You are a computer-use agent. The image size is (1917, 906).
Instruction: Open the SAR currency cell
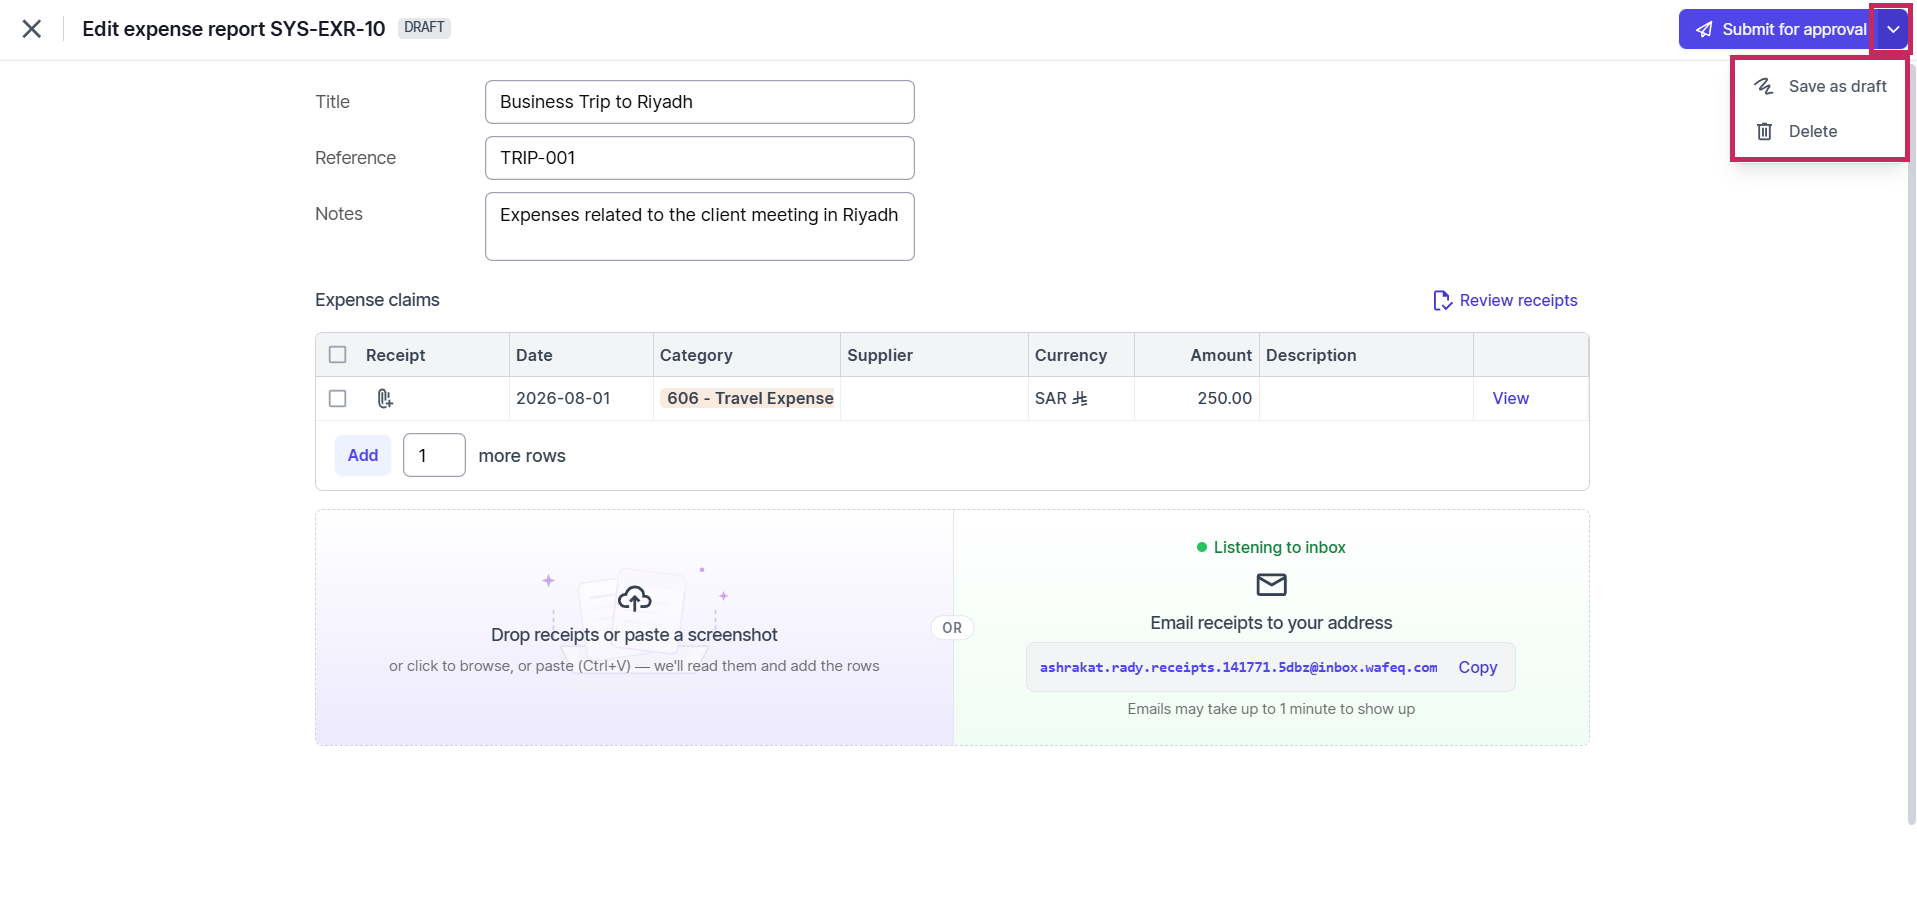[x=1081, y=398]
